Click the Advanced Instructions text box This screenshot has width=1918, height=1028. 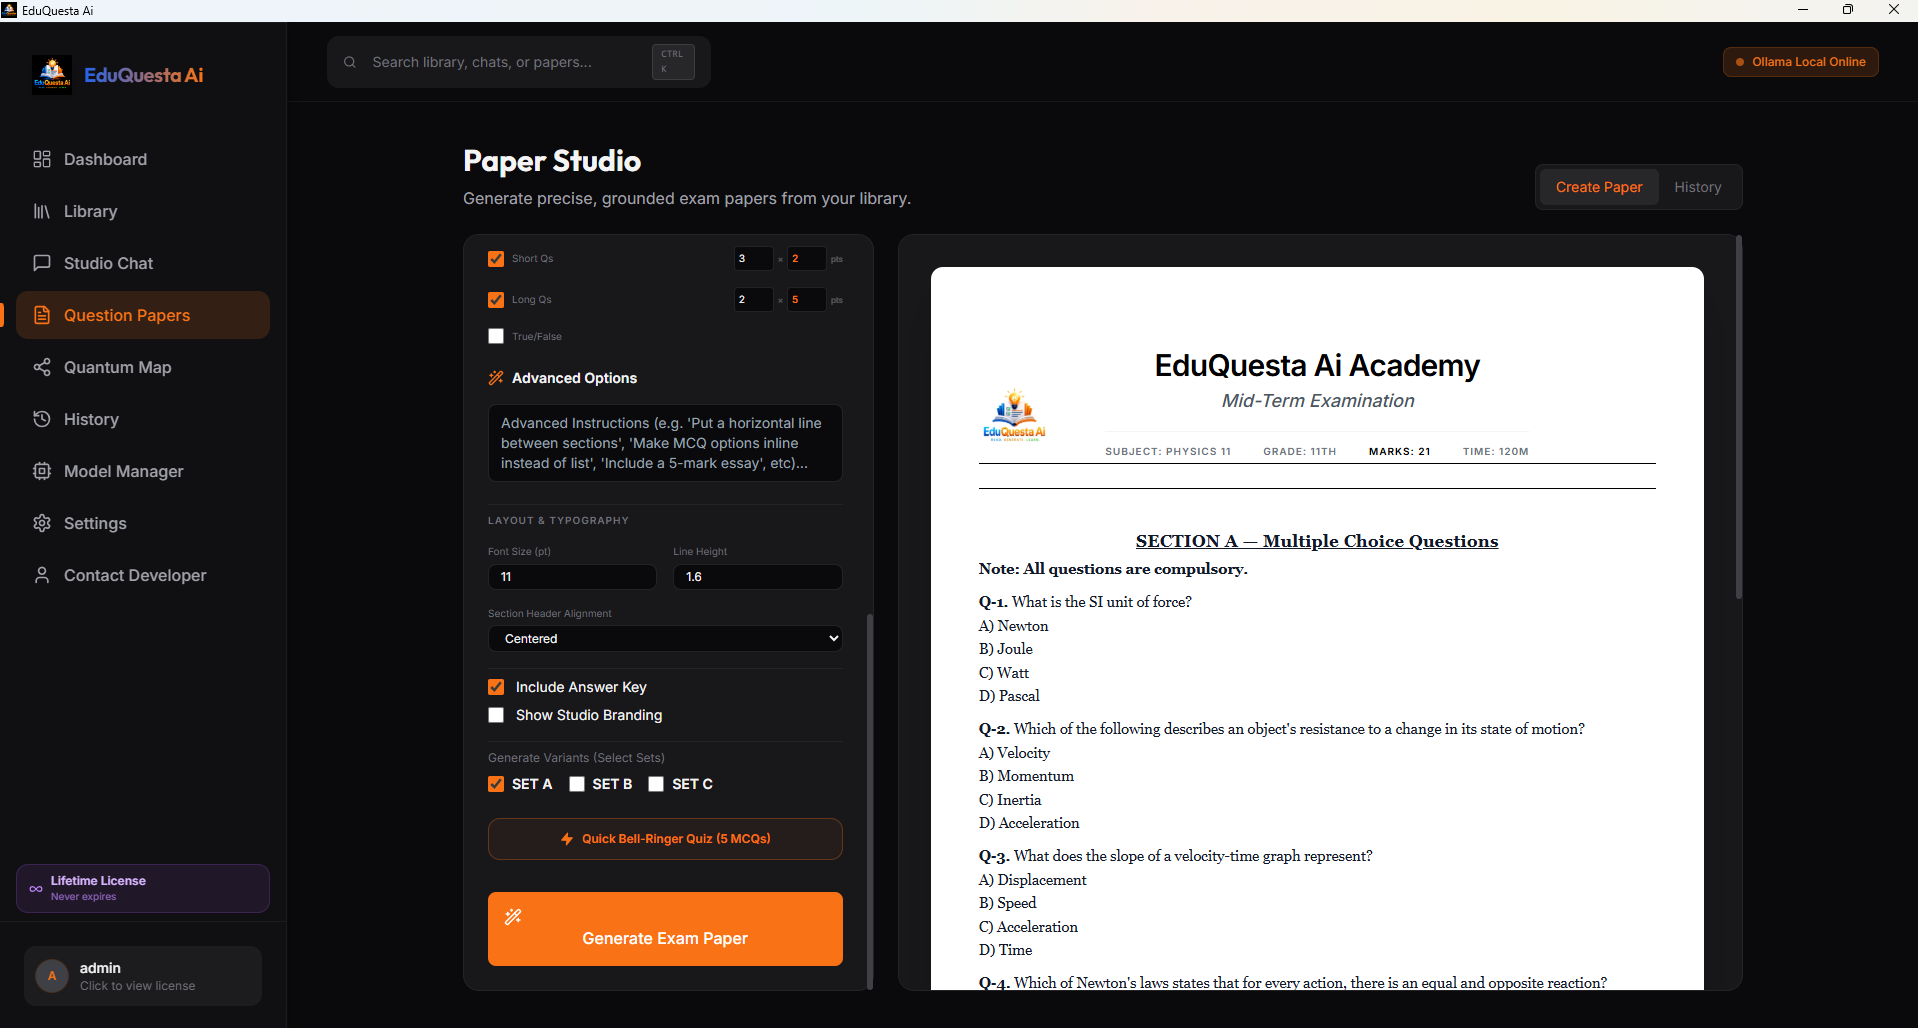point(664,443)
